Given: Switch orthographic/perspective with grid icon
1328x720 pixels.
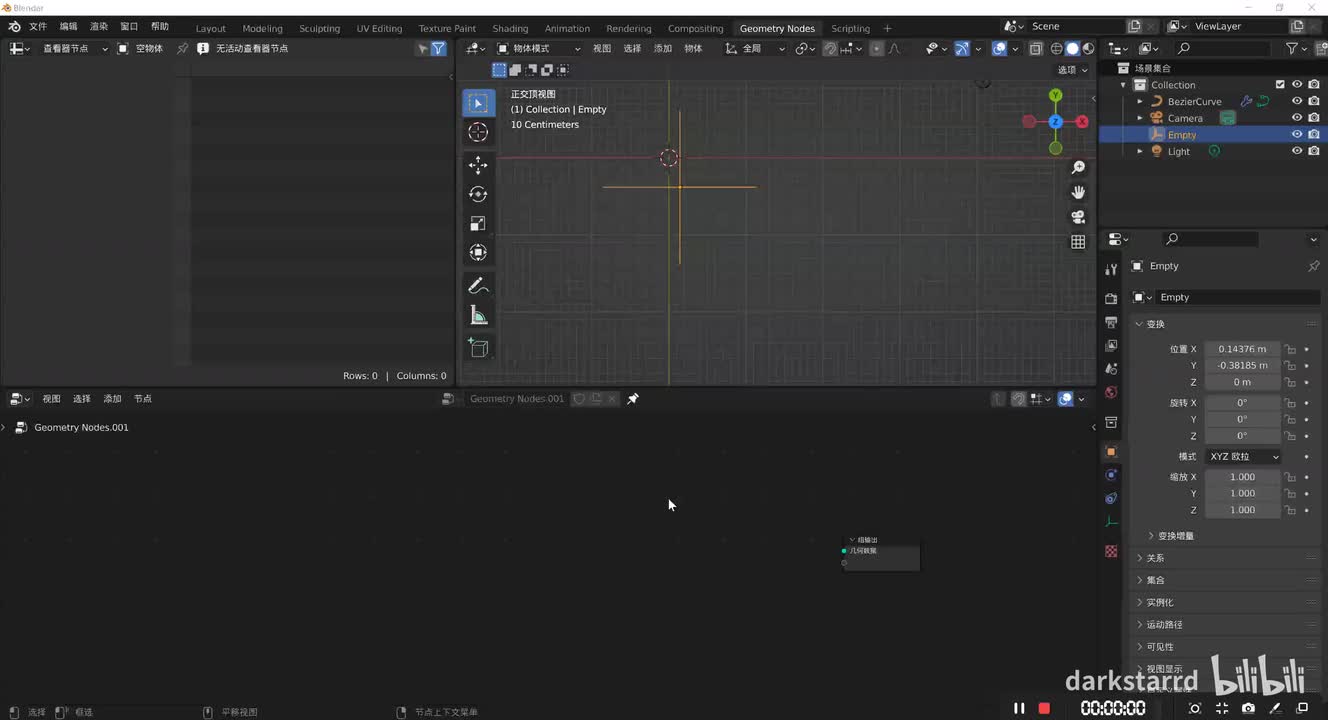Looking at the screenshot, I should (1078, 242).
